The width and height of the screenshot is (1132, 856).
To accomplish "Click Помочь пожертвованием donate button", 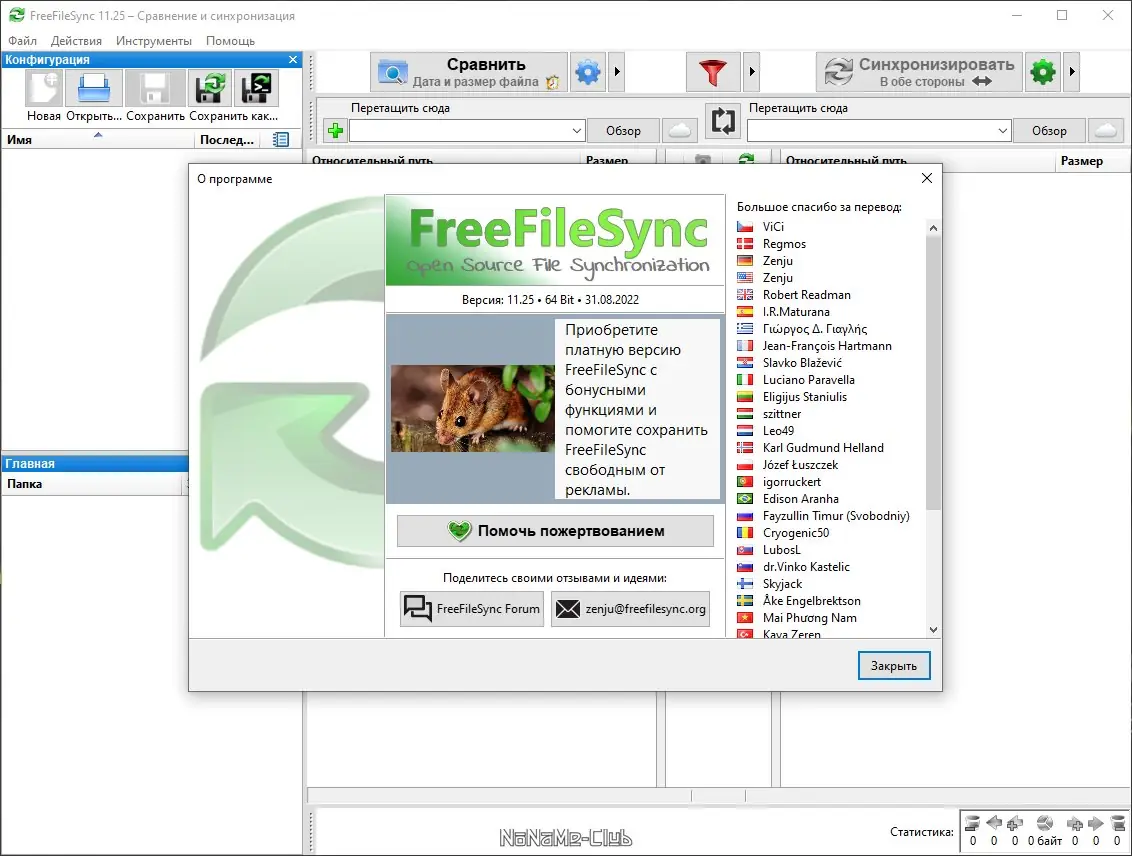I will pyautogui.click(x=555, y=531).
